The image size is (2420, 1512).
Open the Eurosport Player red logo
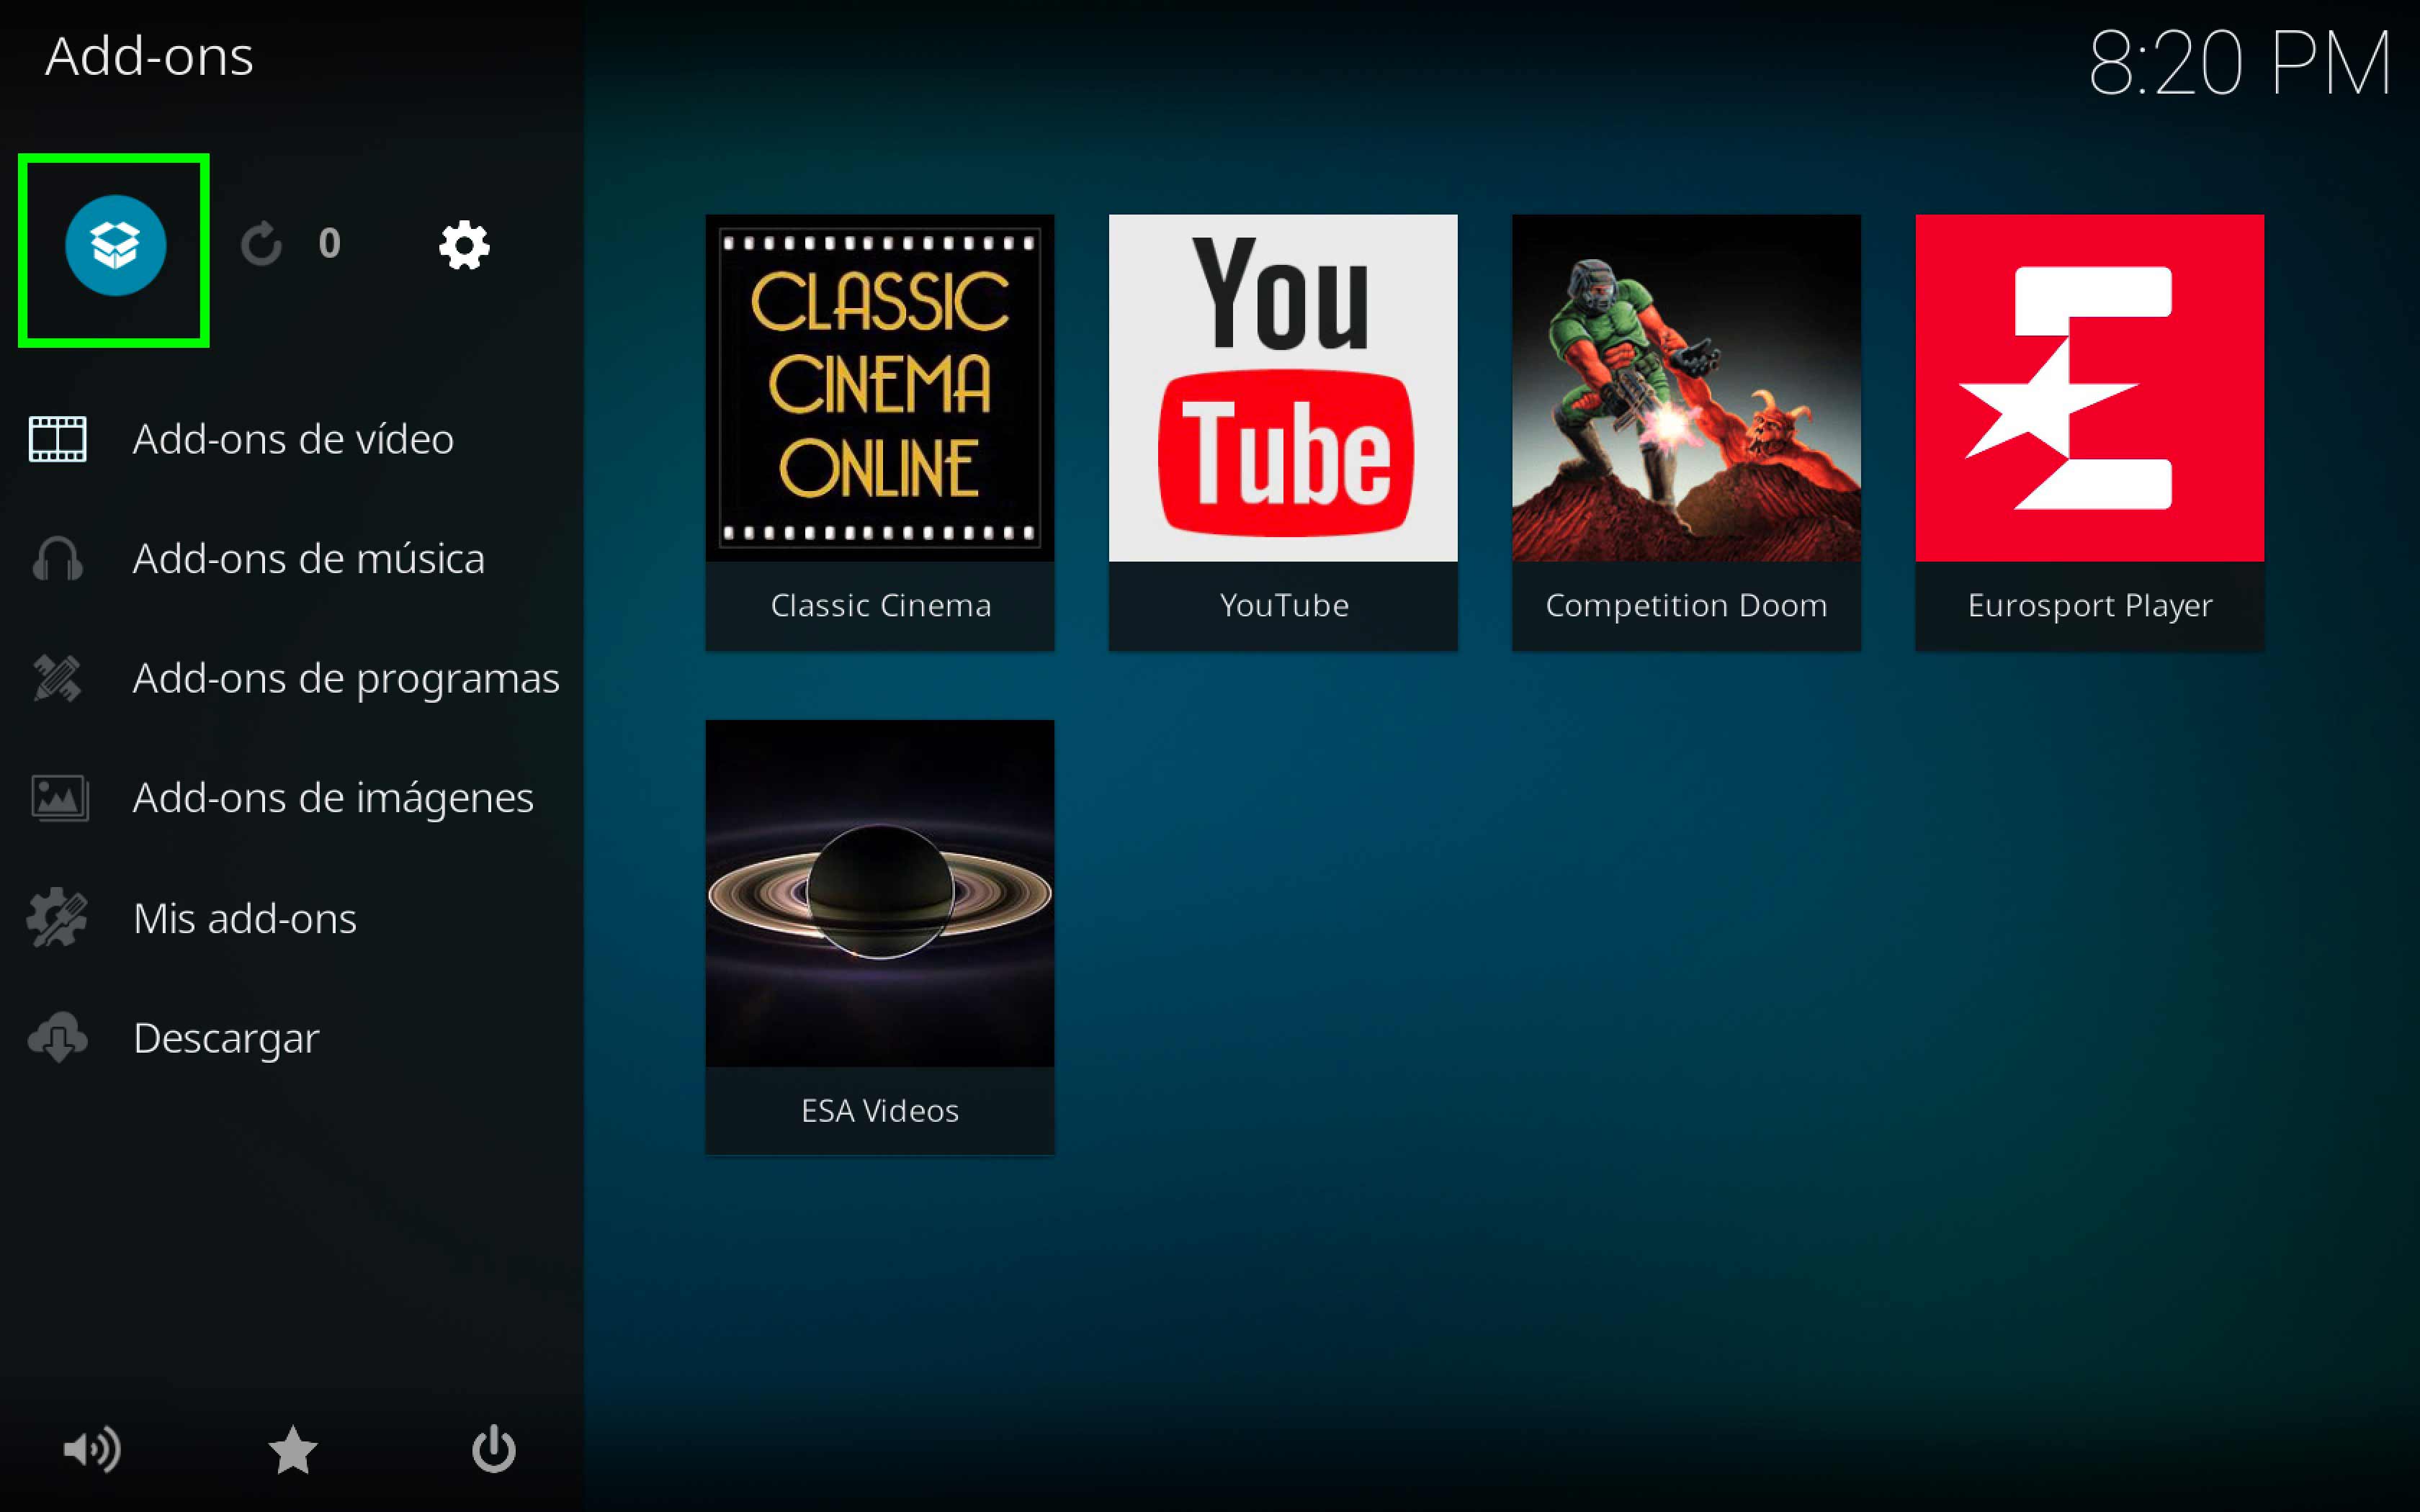point(2090,388)
